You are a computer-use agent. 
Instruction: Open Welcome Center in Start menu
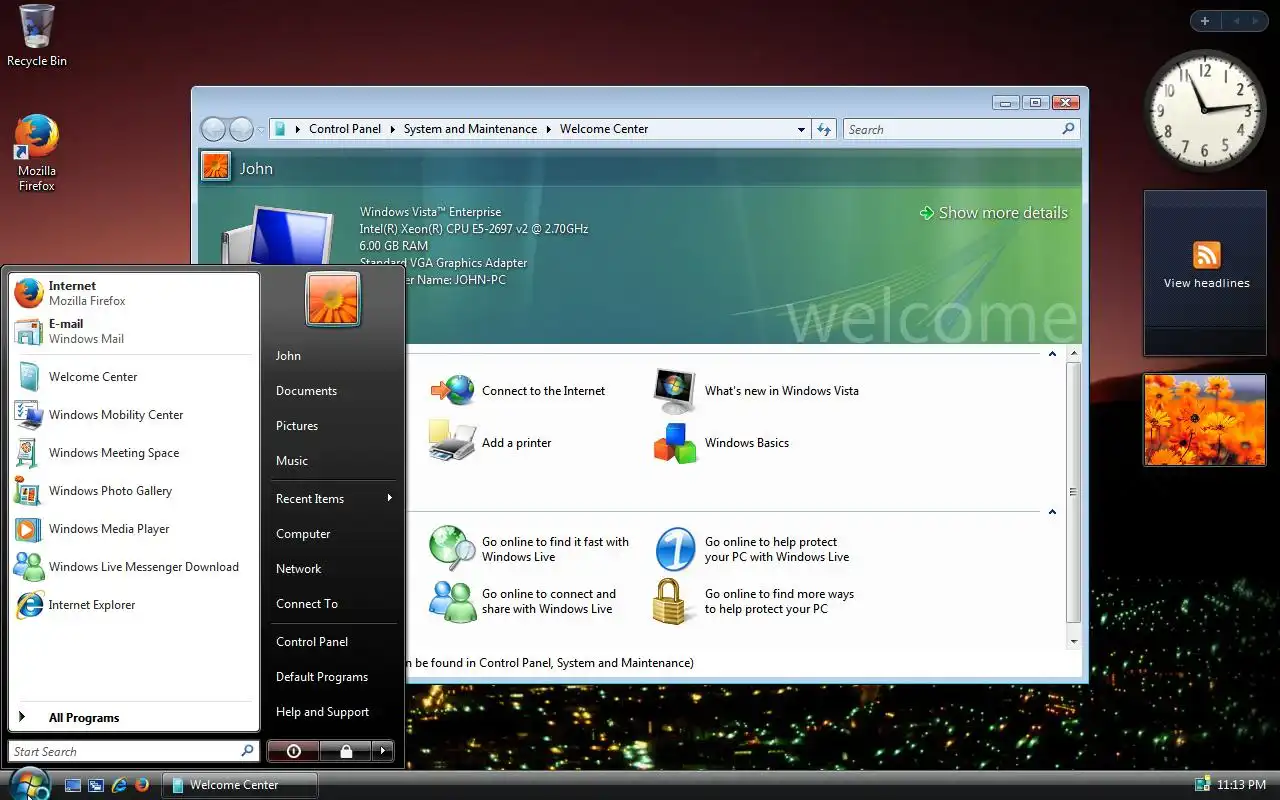click(133, 377)
